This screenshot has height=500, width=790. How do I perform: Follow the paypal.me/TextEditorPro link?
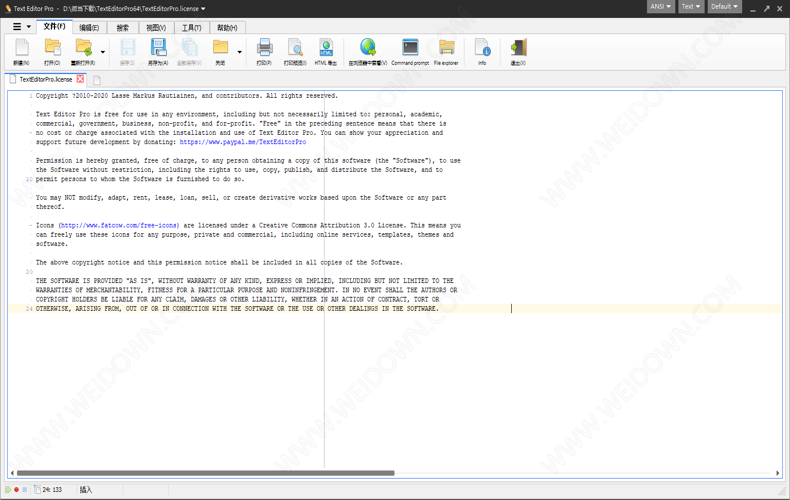click(x=243, y=142)
